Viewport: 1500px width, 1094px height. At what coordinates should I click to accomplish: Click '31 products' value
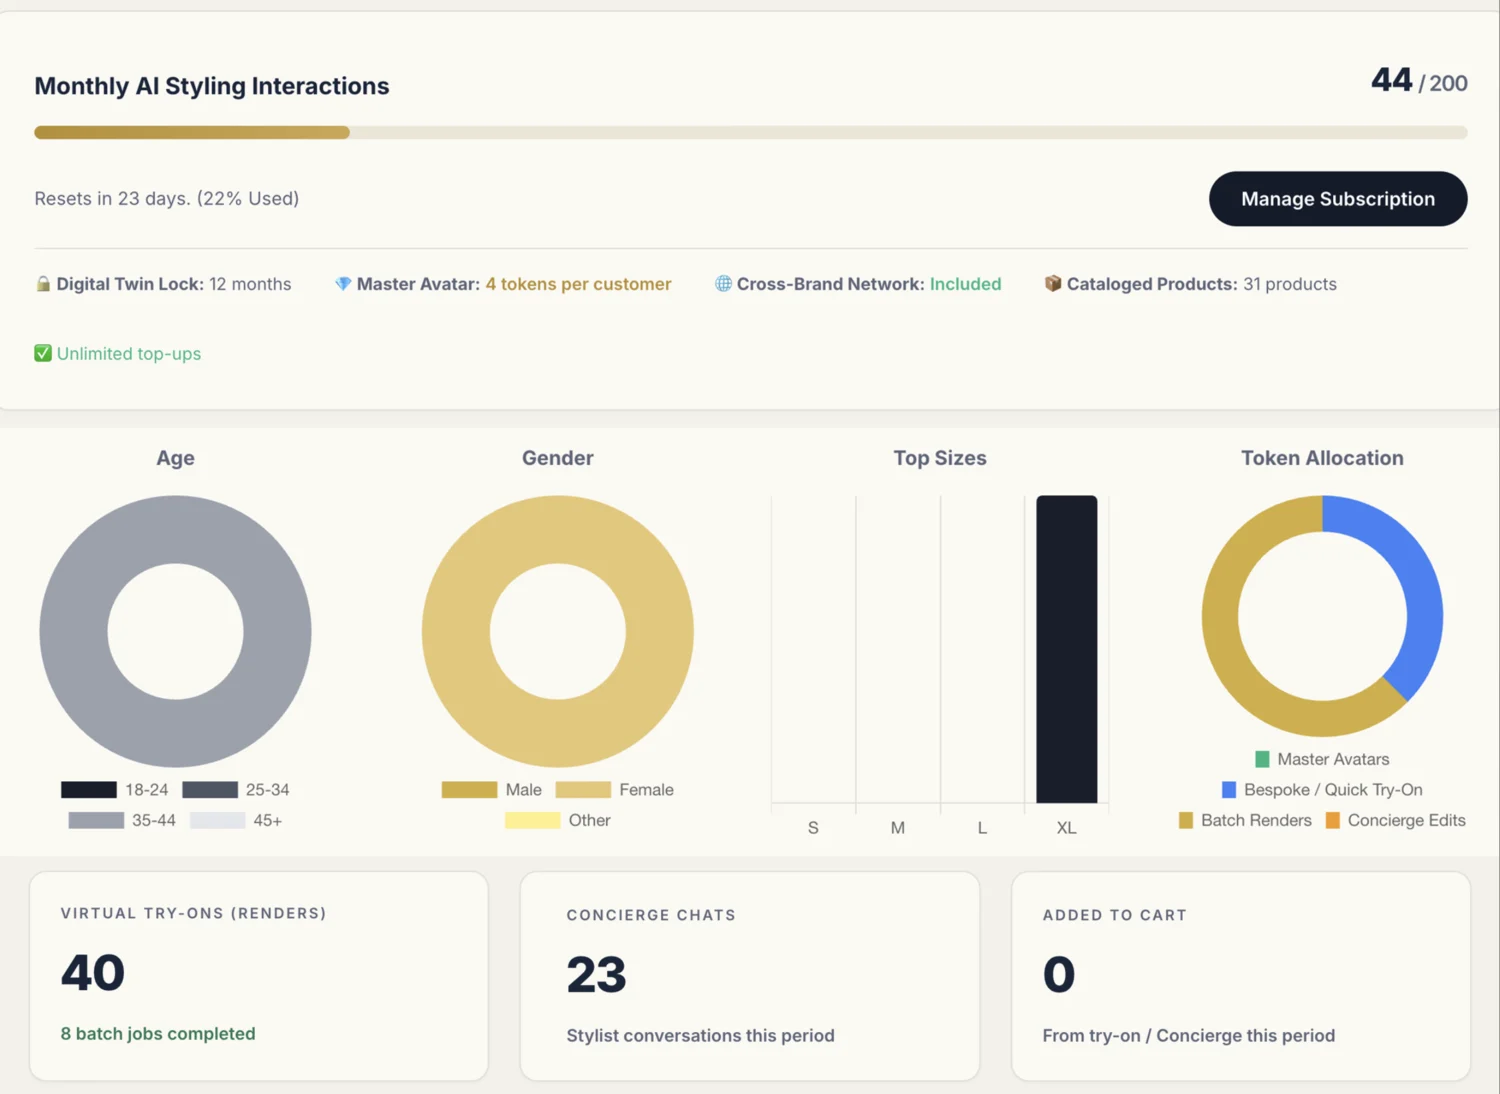click(1290, 284)
